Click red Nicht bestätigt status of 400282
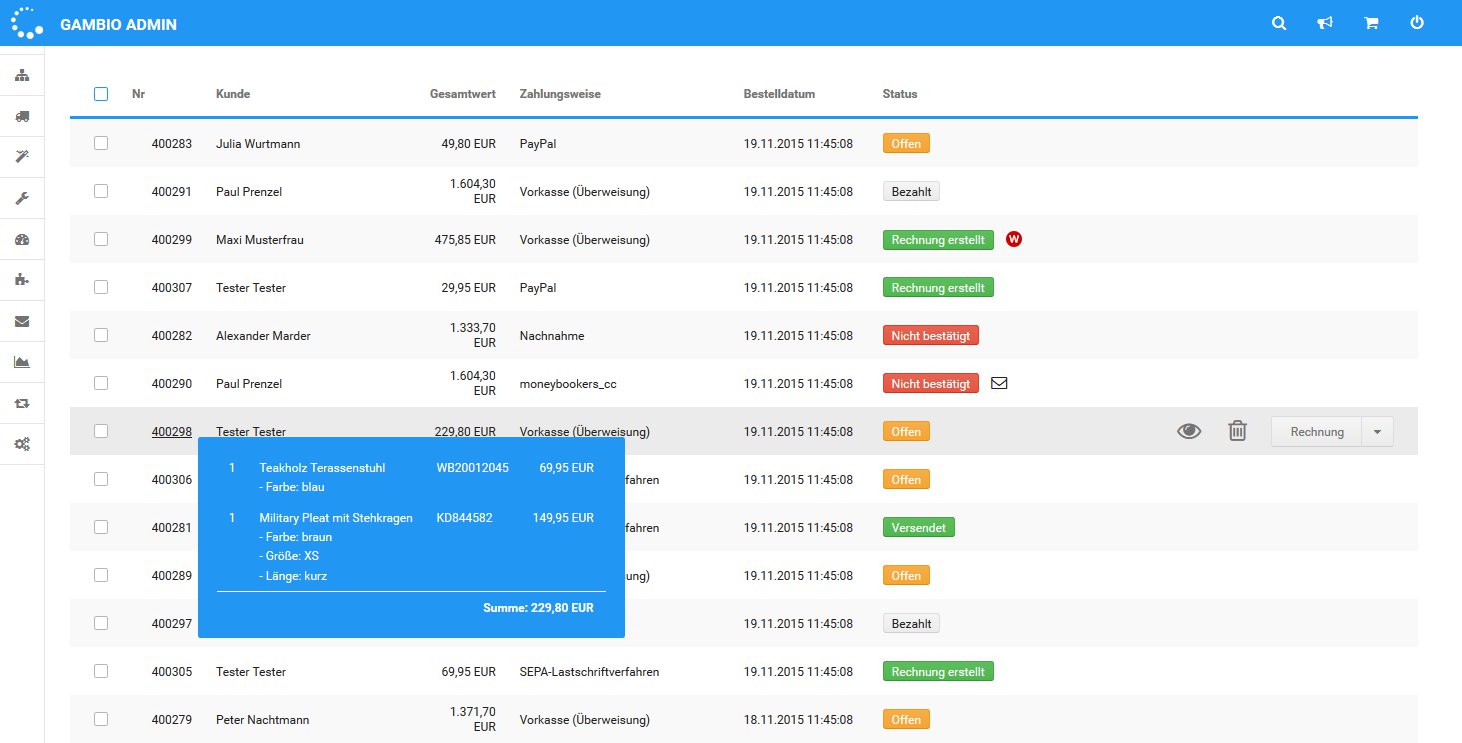 930,336
